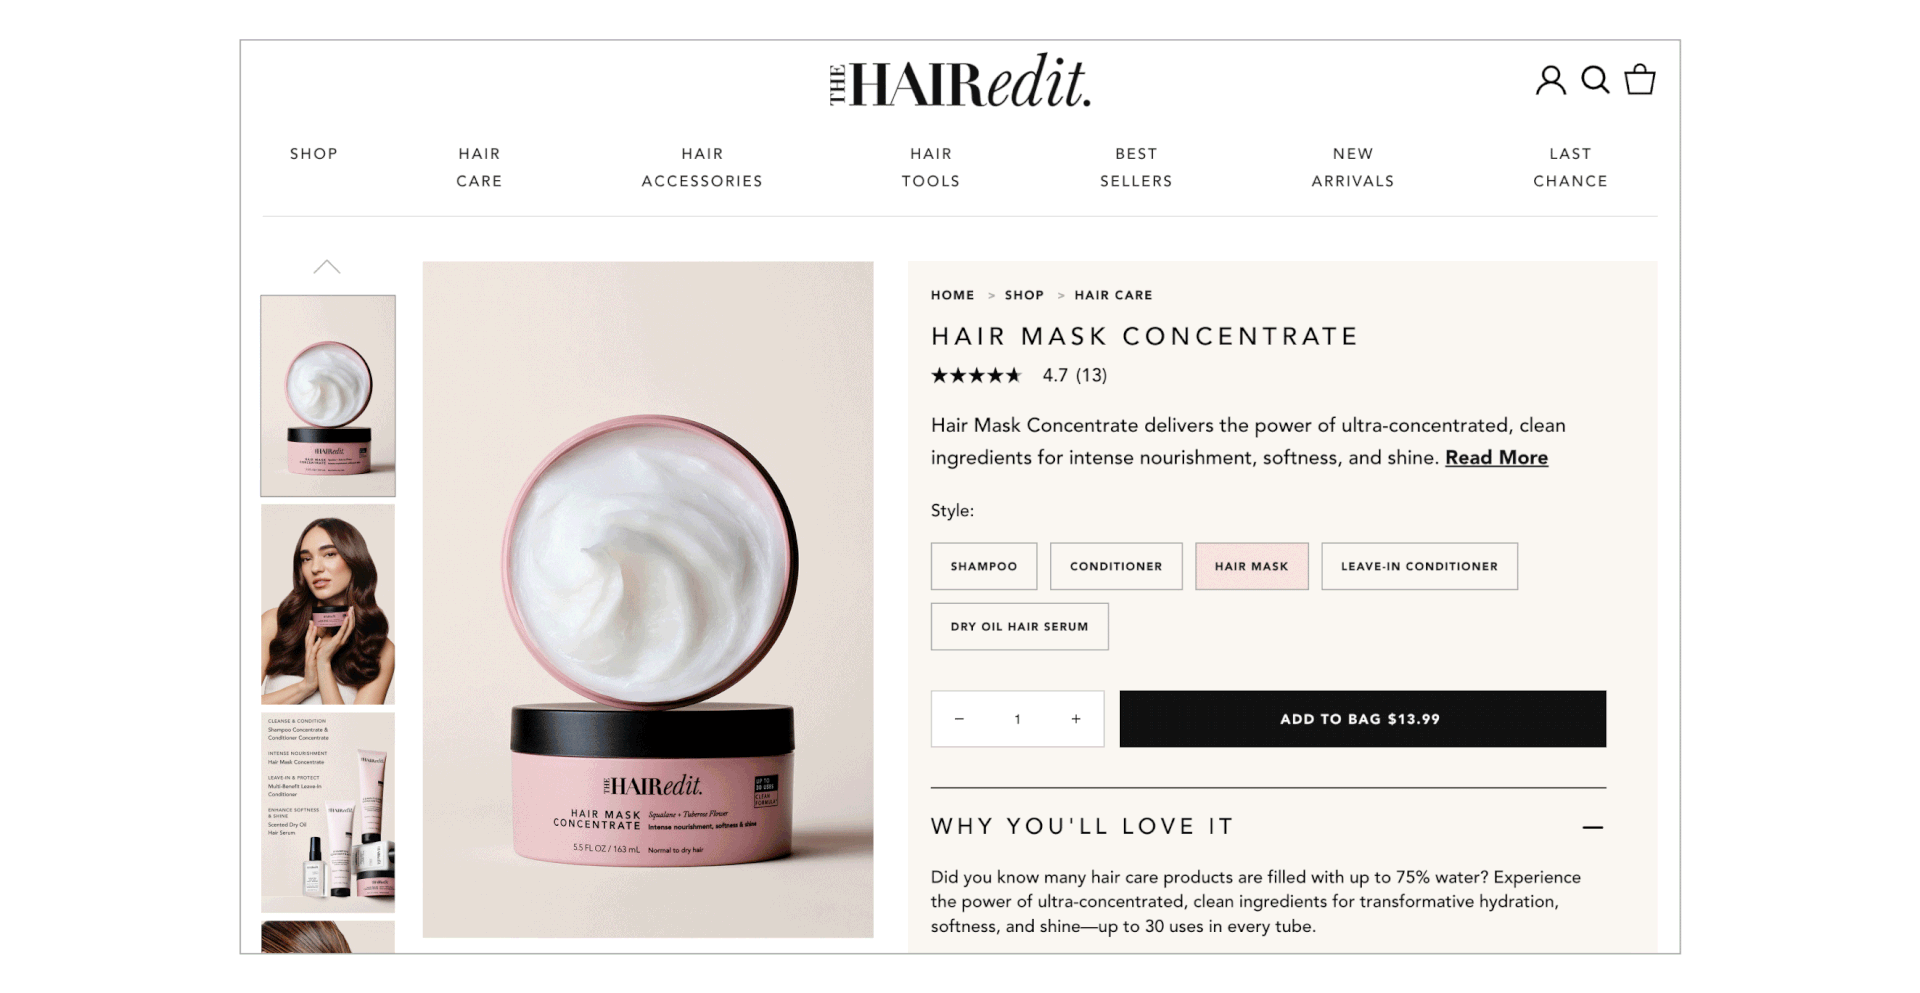Open the Hair Care menu

pos(479,167)
